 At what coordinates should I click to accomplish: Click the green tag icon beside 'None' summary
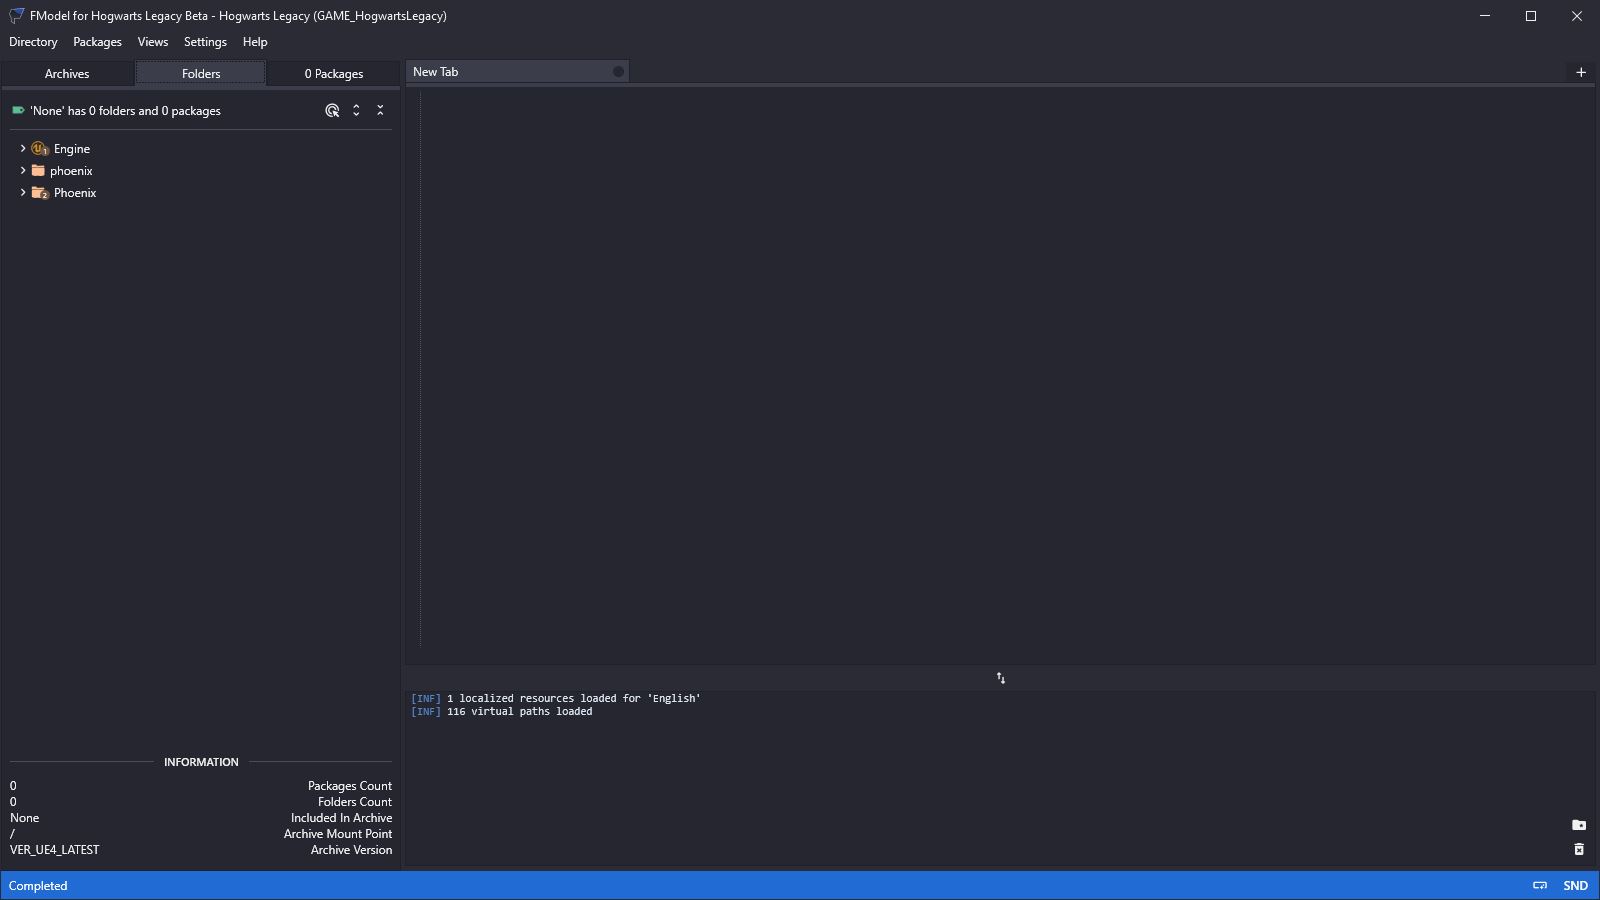pyautogui.click(x=18, y=111)
